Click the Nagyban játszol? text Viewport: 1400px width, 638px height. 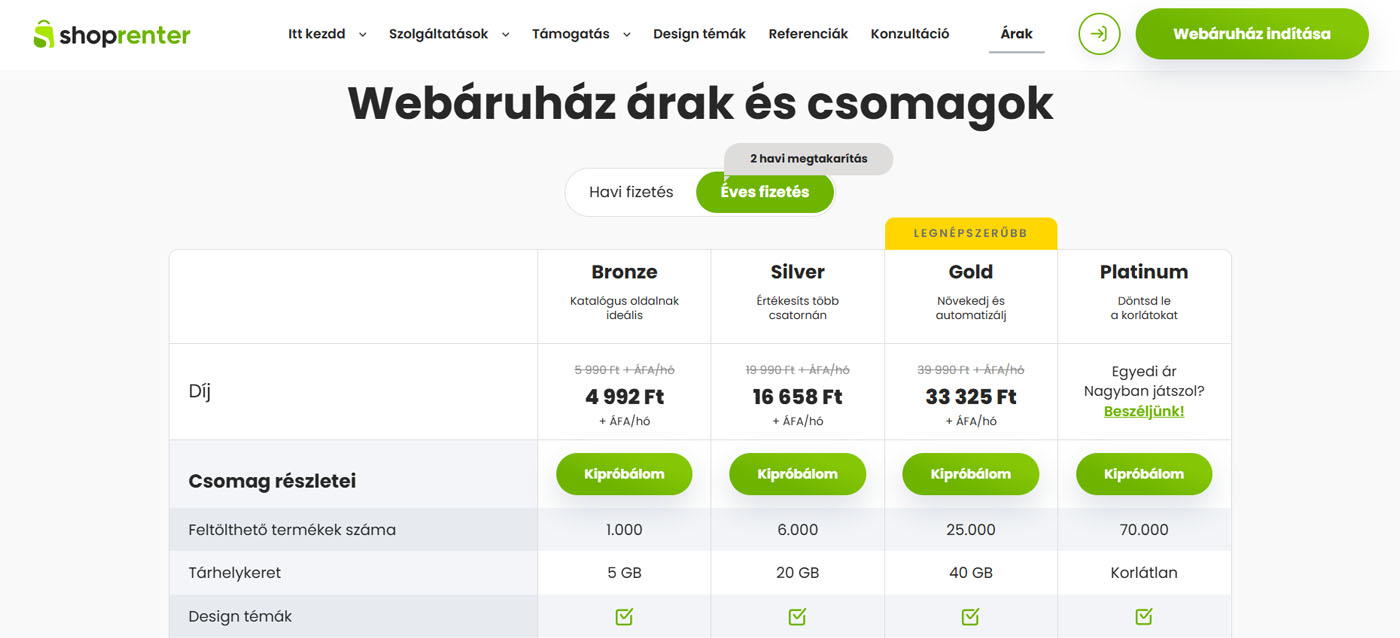pyautogui.click(x=1144, y=391)
